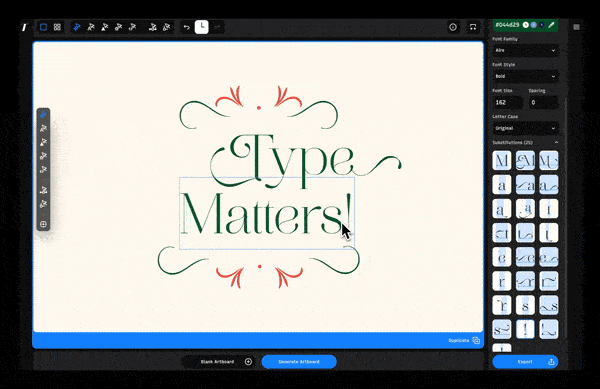Click the eyedropper icon beside the hex color
600x389 pixels.
[x=551, y=25]
